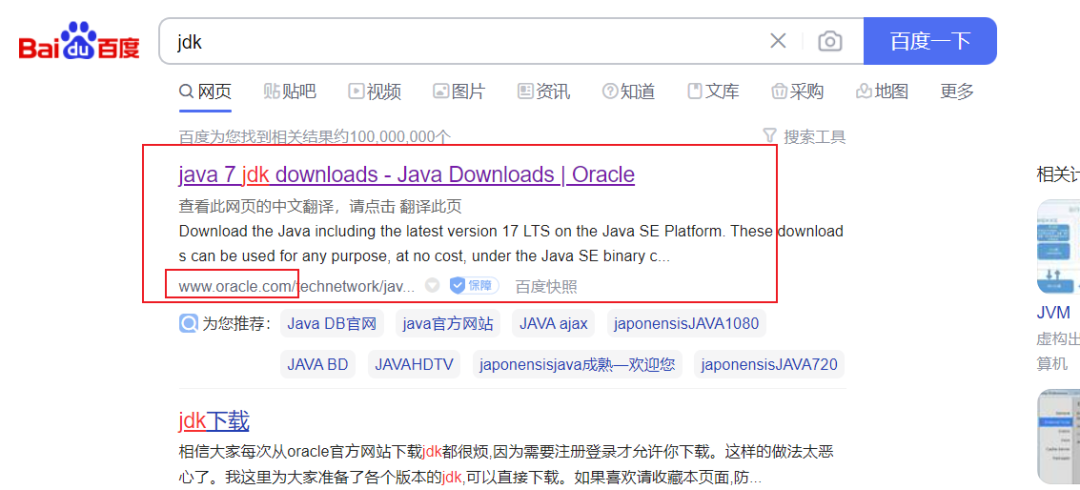Click the 百度一下 search button

click(930, 41)
